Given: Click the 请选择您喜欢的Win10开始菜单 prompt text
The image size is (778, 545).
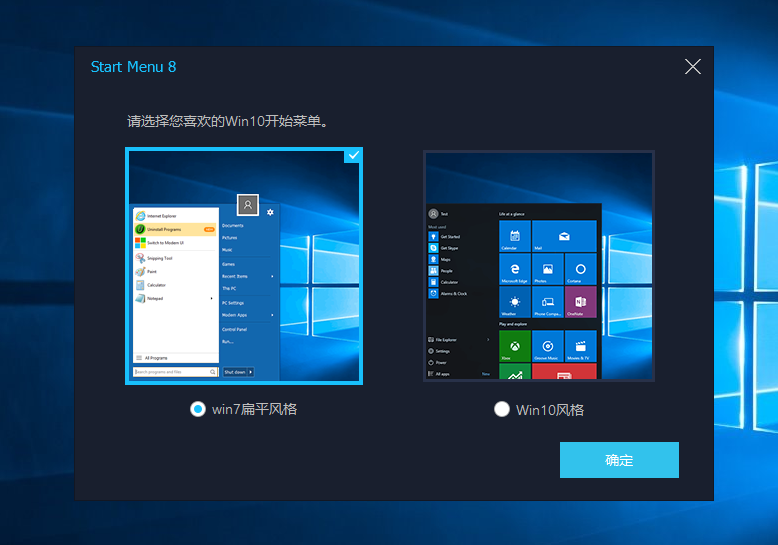Looking at the screenshot, I should pyautogui.click(x=227, y=121).
